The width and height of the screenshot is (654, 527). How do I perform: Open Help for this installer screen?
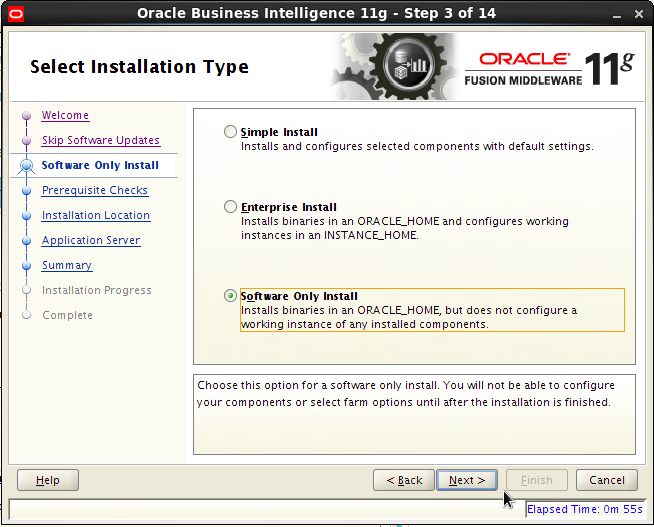tap(48, 480)
